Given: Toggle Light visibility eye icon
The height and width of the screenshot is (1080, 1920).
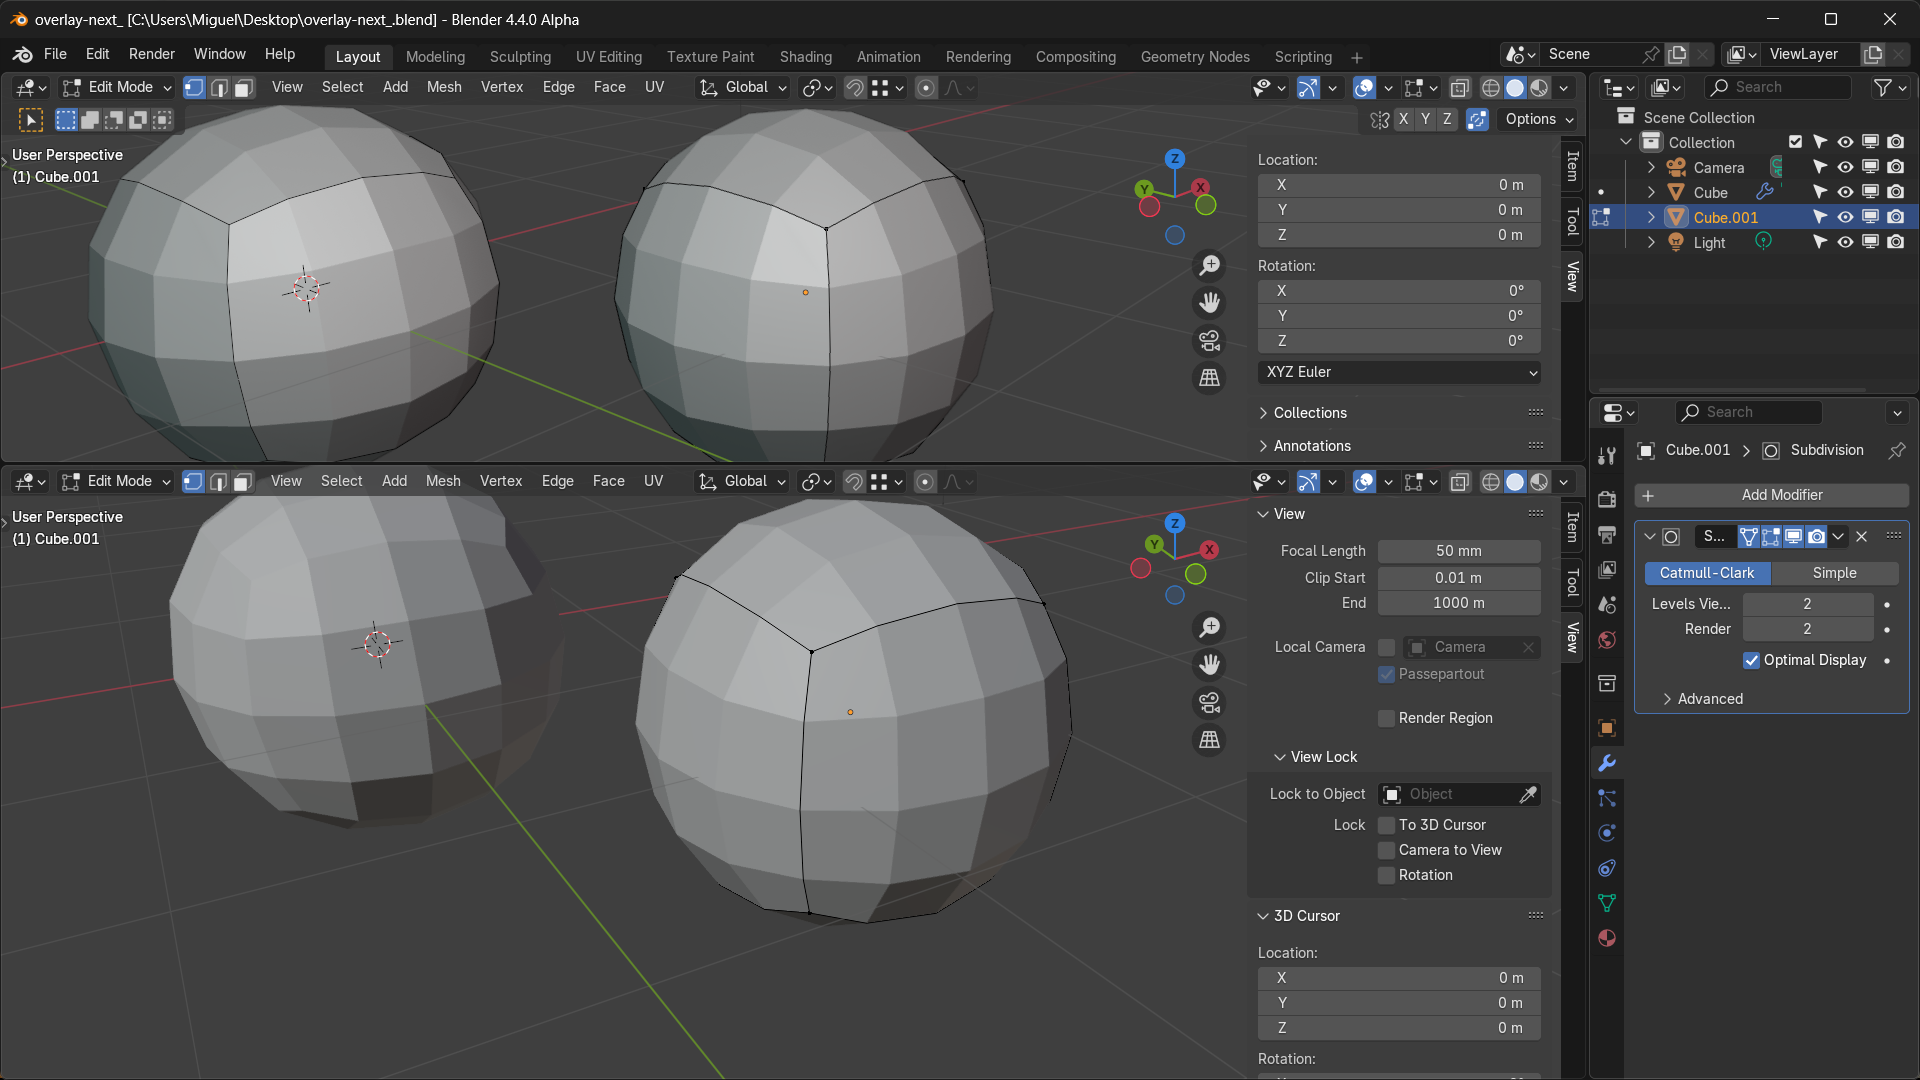Looking at the screenshot, I should click(x=1845, y=242).
